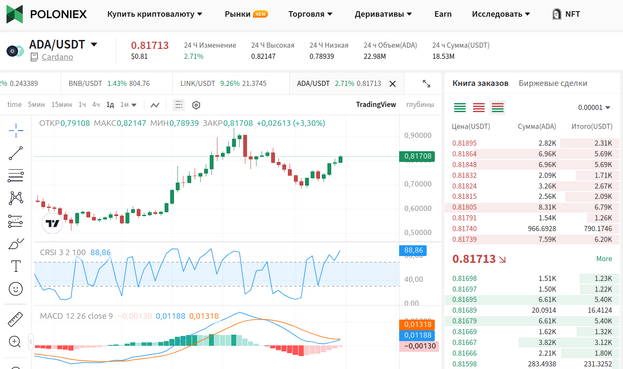Open the Fibonacci retracement tool
This screenshot has height=369, width=623.
pos(16,176)
